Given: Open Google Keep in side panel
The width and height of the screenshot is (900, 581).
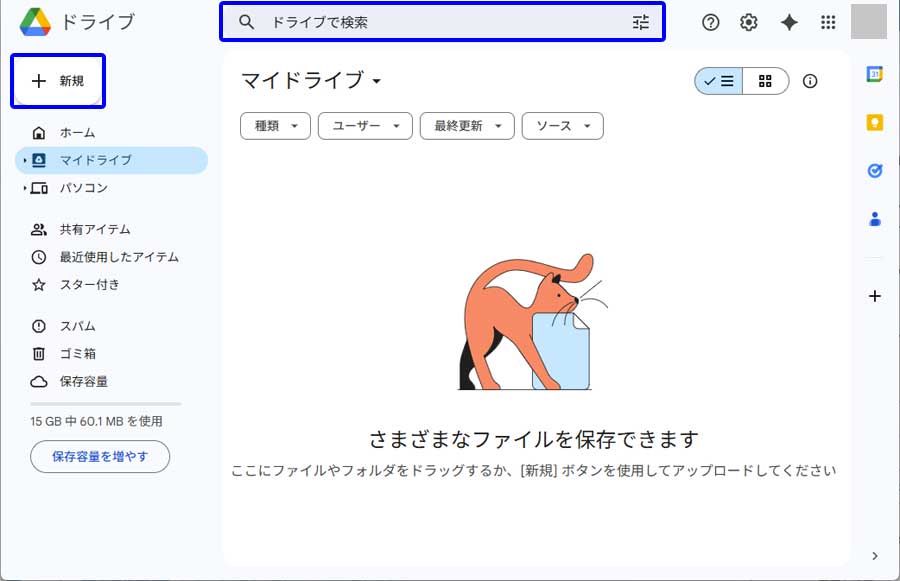Looking at the screenshot, I should (874, 122).
